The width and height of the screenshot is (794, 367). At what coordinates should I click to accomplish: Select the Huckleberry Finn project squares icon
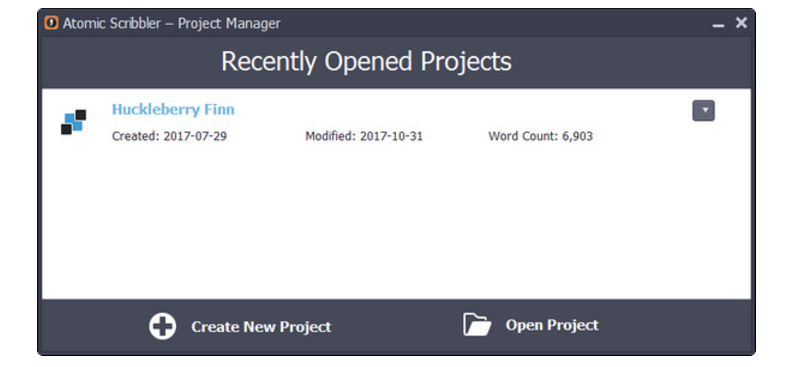73,122
